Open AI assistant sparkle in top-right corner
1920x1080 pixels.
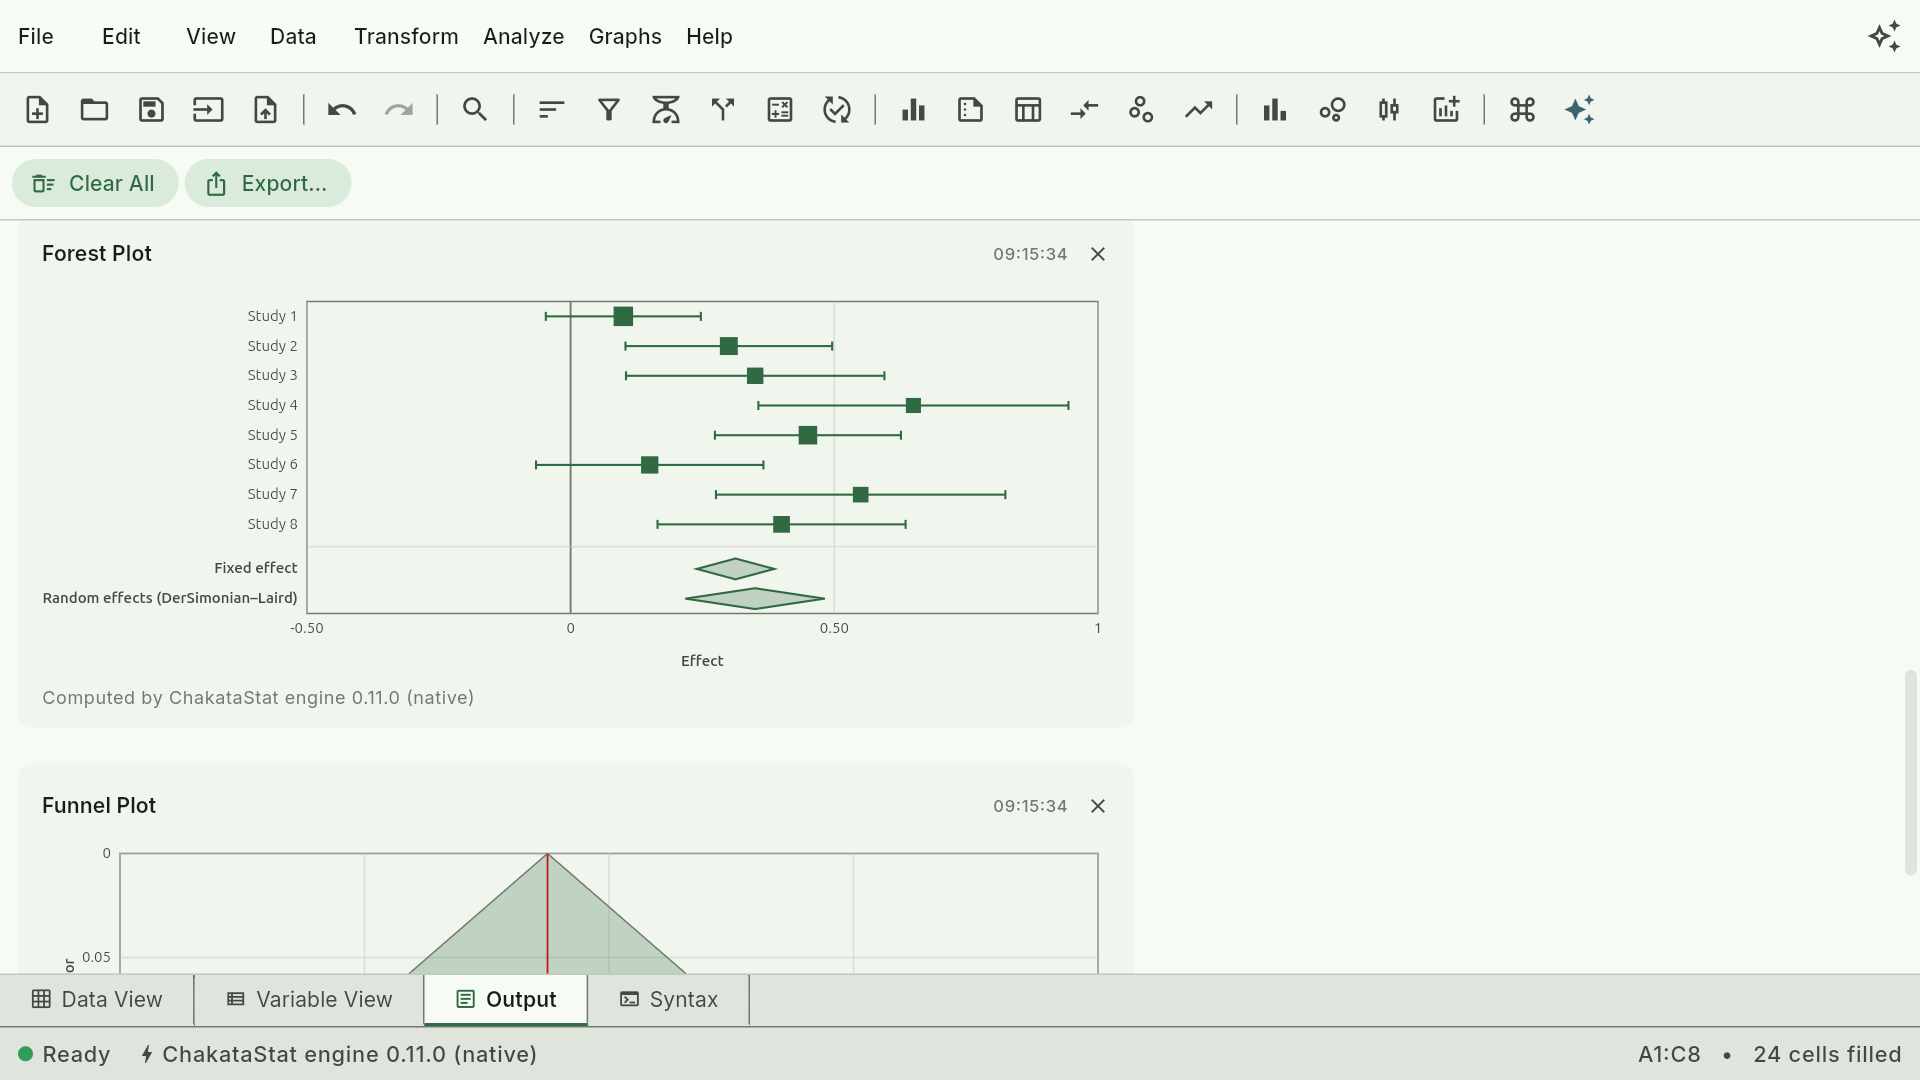point(1884,37)
